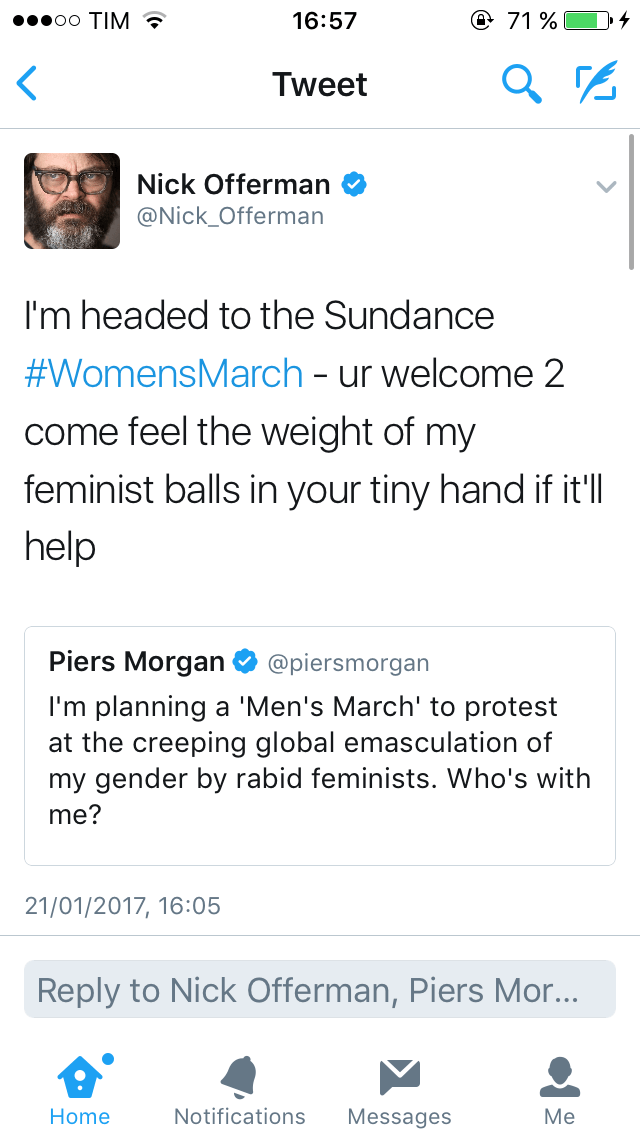Open the @Nick_Offerman handle

click(230, 216)
